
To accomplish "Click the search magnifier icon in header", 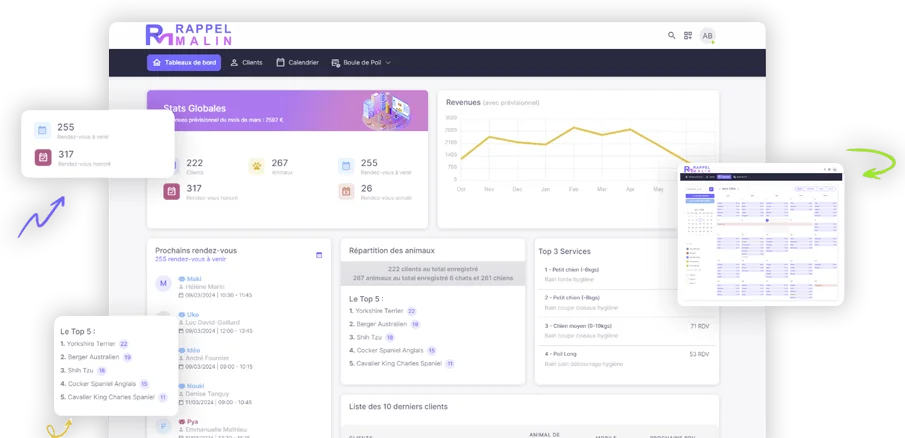I will (x=672, y=36).
